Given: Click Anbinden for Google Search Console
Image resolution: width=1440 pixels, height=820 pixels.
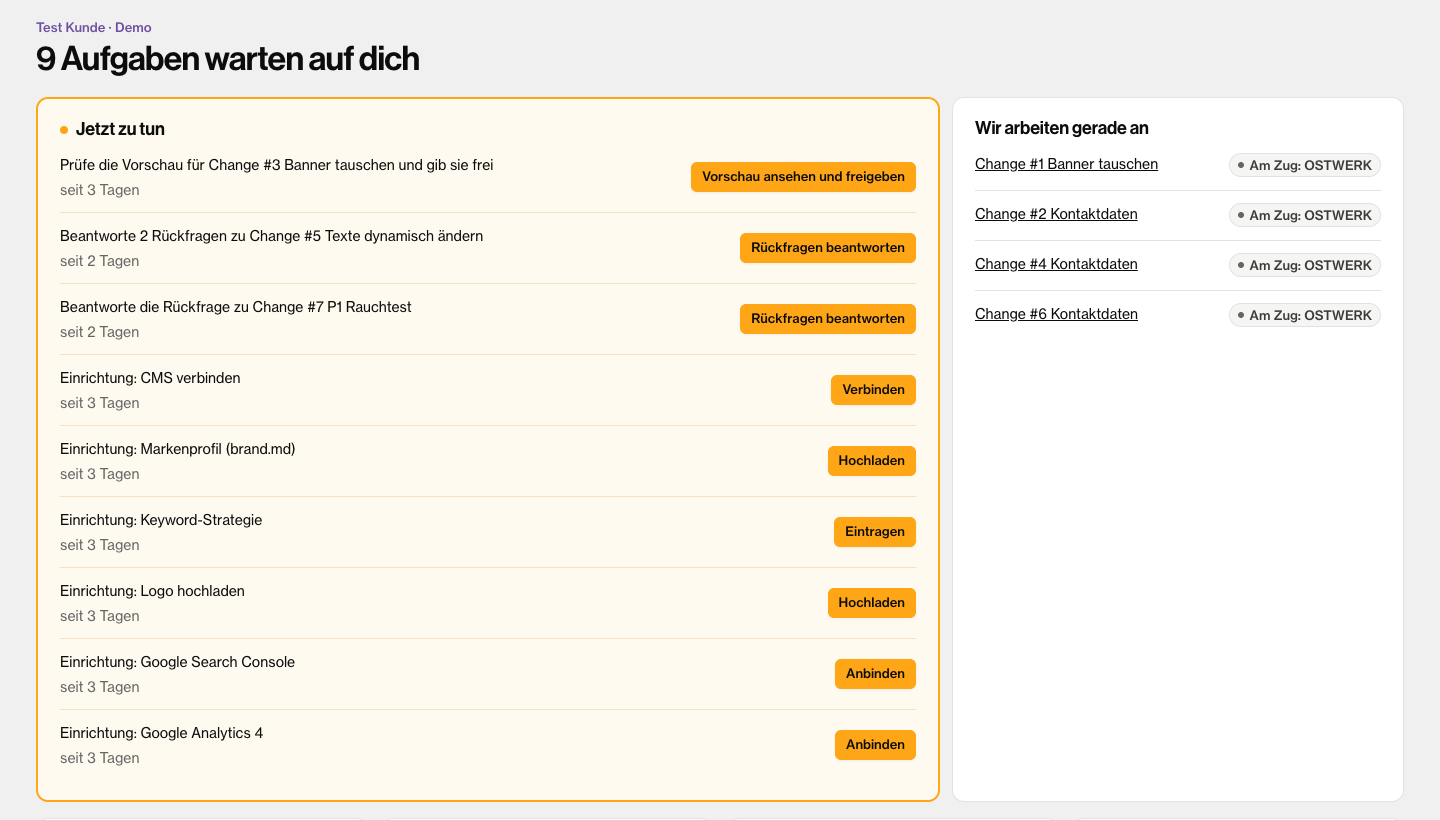Looking at the screenshot, I should (x=875, y=674).
